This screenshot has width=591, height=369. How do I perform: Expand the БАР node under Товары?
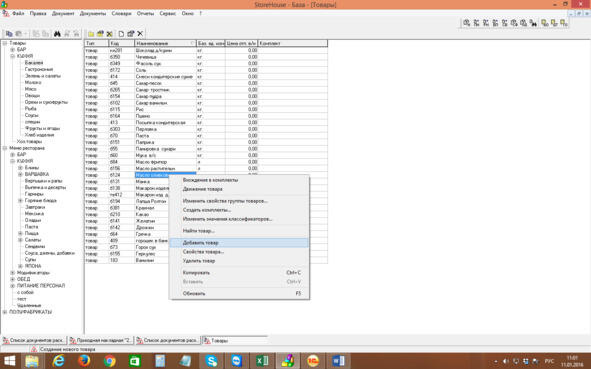pyautogui.click(x=12, y=50)
